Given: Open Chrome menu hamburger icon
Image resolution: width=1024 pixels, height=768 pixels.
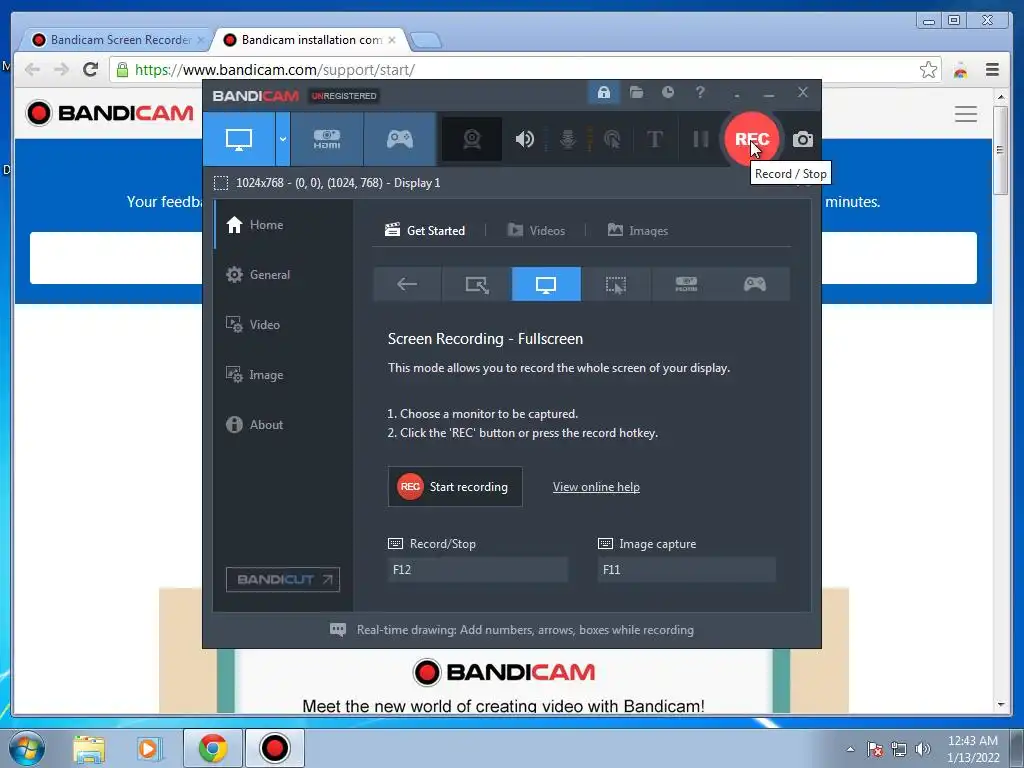Looking at the screenshot, I should point(992,69).
